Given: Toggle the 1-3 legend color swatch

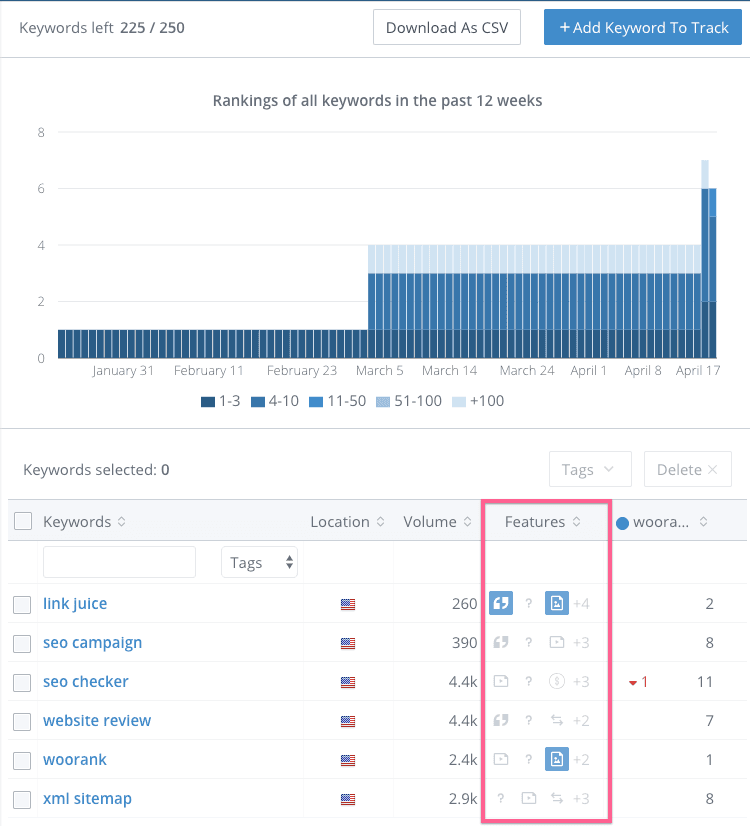Looking at the screenshot, I should coord(208,401).
